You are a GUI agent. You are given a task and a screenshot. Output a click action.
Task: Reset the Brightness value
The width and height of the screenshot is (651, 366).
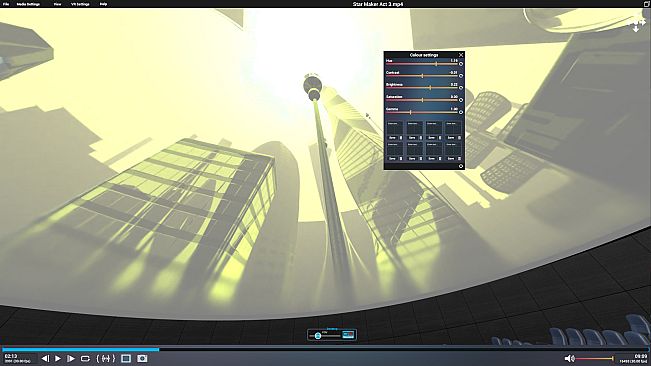(x=461, y=88)
